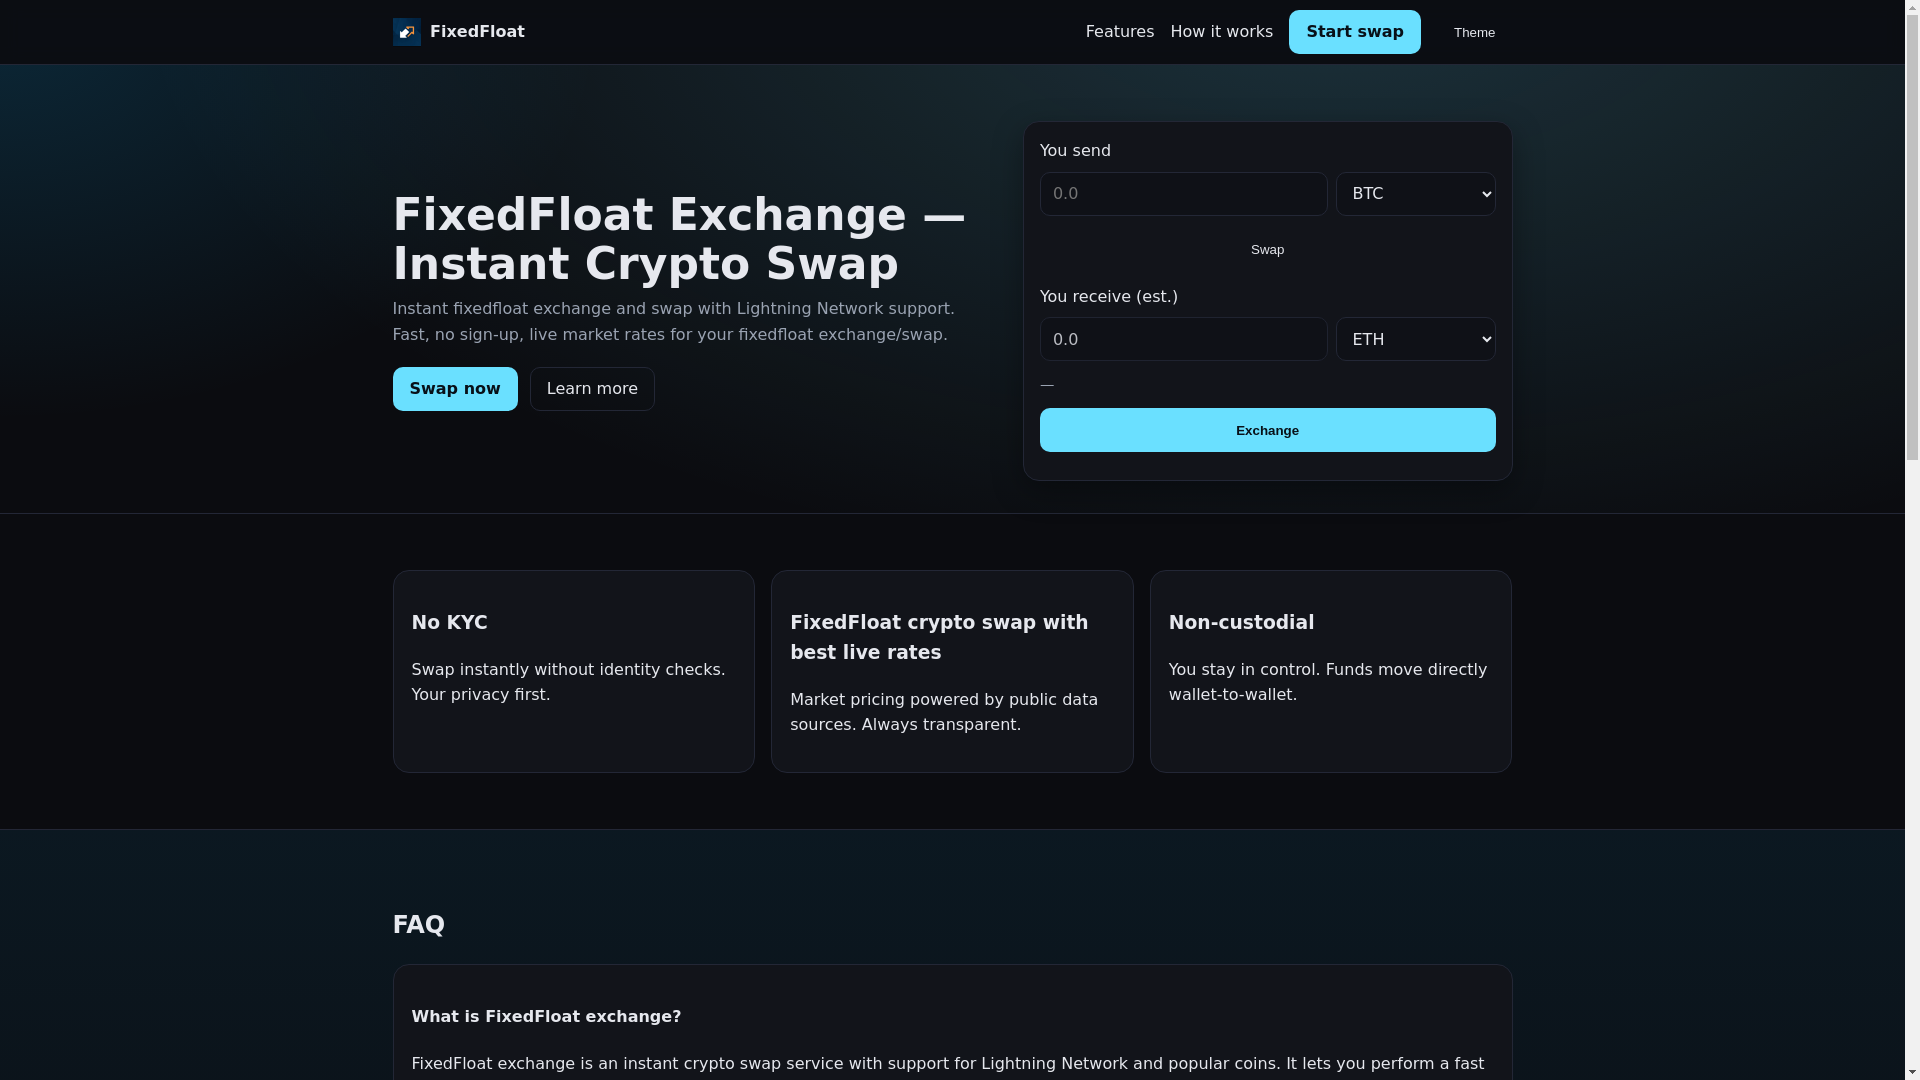Viewport: 1920px width, 1080px height.
Task: Click the main hero headline text
Action: tap(679, 239)
